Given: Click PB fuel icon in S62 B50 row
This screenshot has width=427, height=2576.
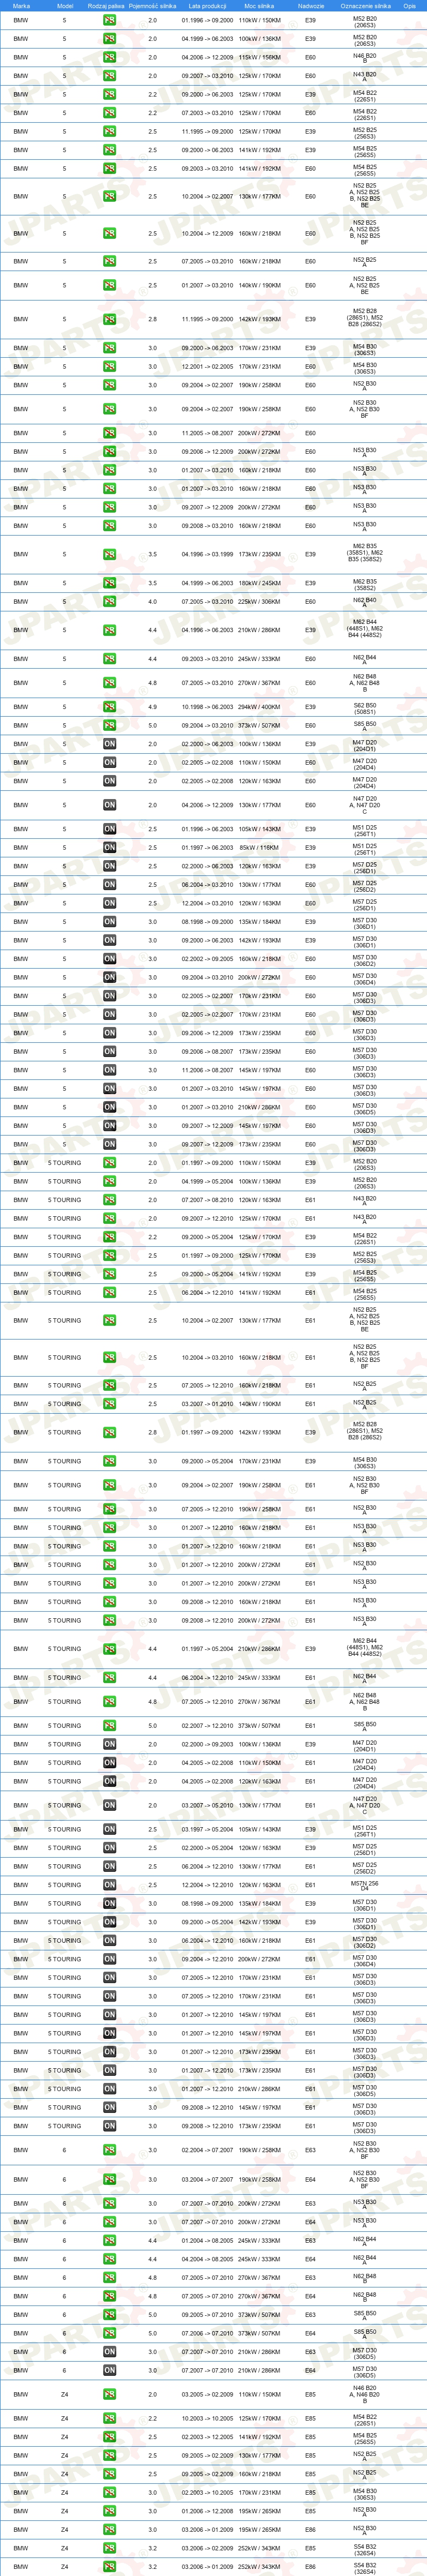Looking at the screenshot, I should point(109,707).
